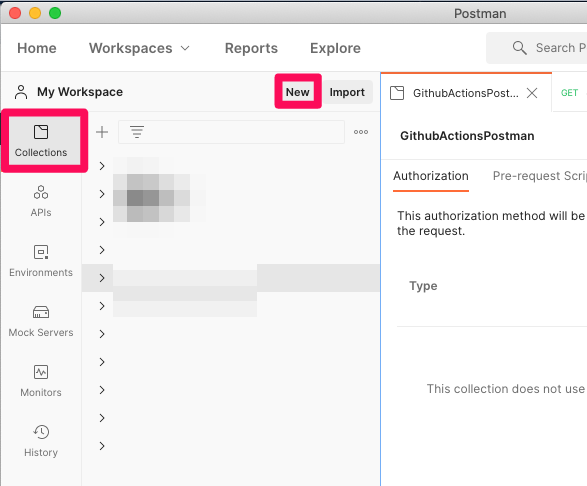Screen dimensions: 587x486
Task: Close the GithubActionsPost... tab
Action: (x=532, y=93)
